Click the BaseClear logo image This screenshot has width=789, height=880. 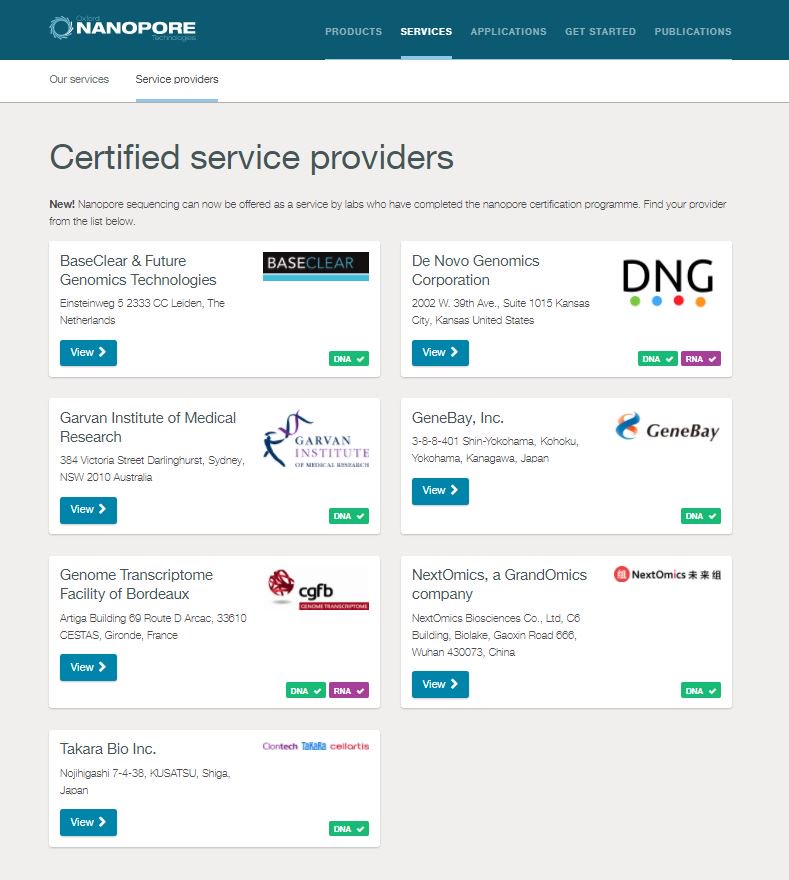(x=316, y=266)
